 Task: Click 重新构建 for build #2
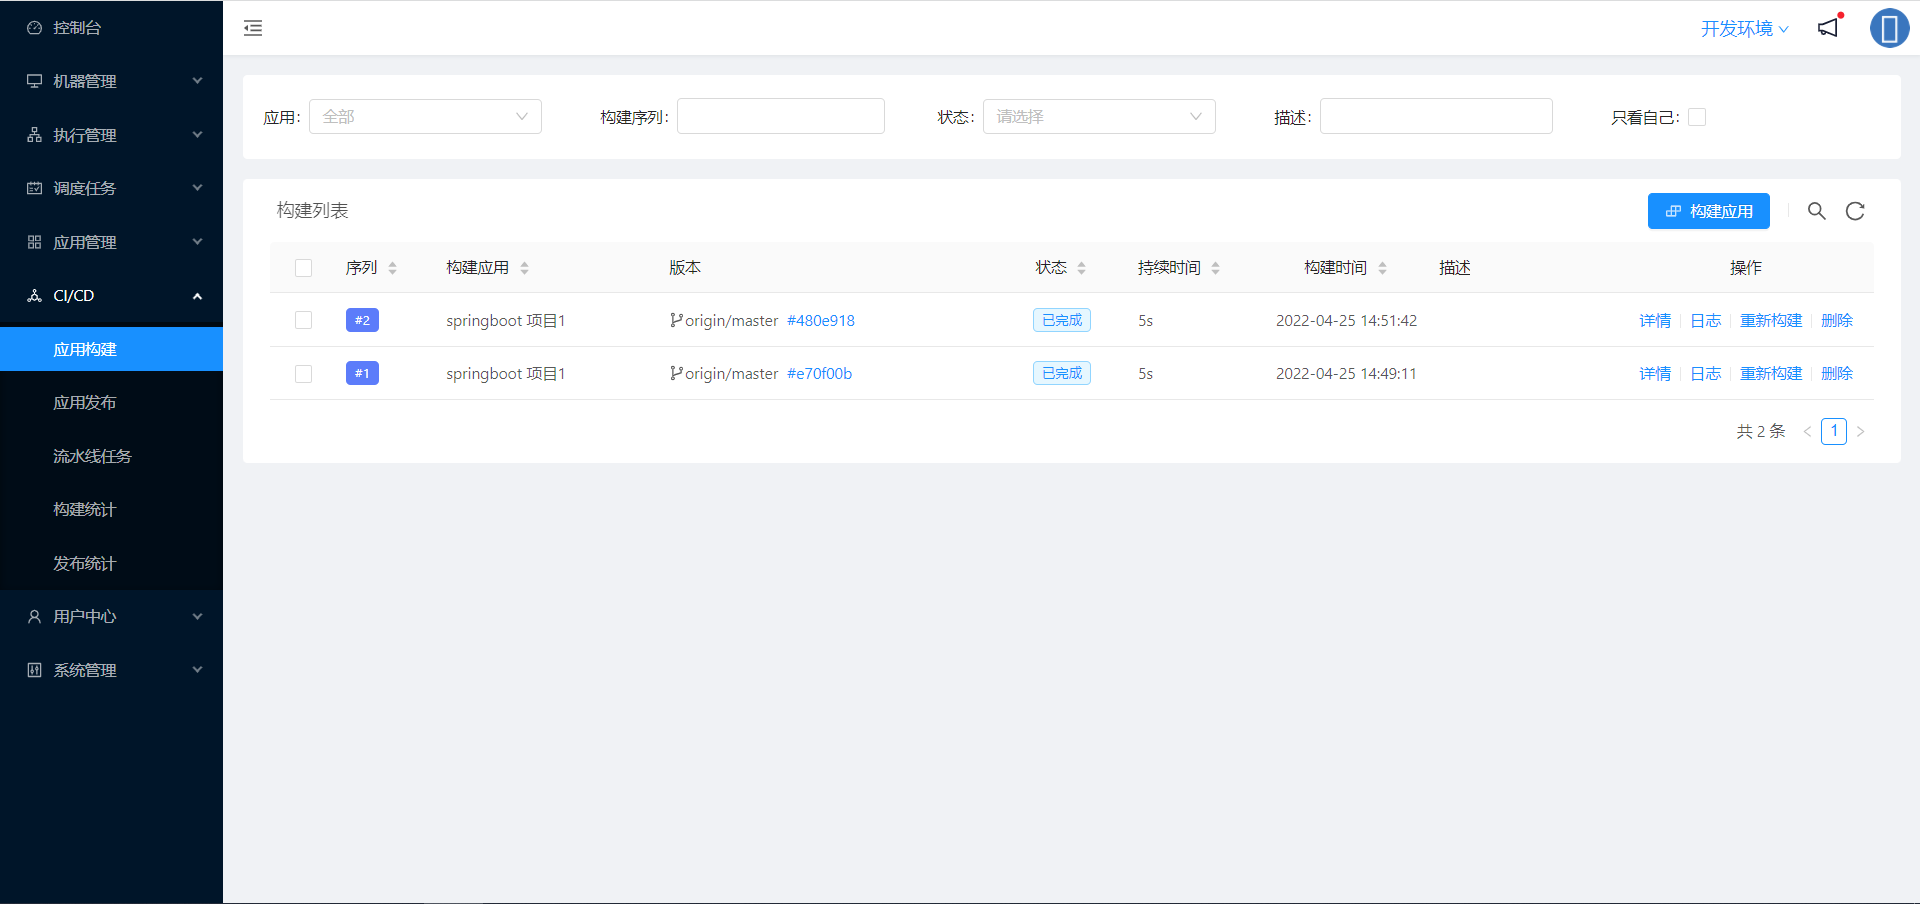pyautogui.click(x=1771, y=320)
